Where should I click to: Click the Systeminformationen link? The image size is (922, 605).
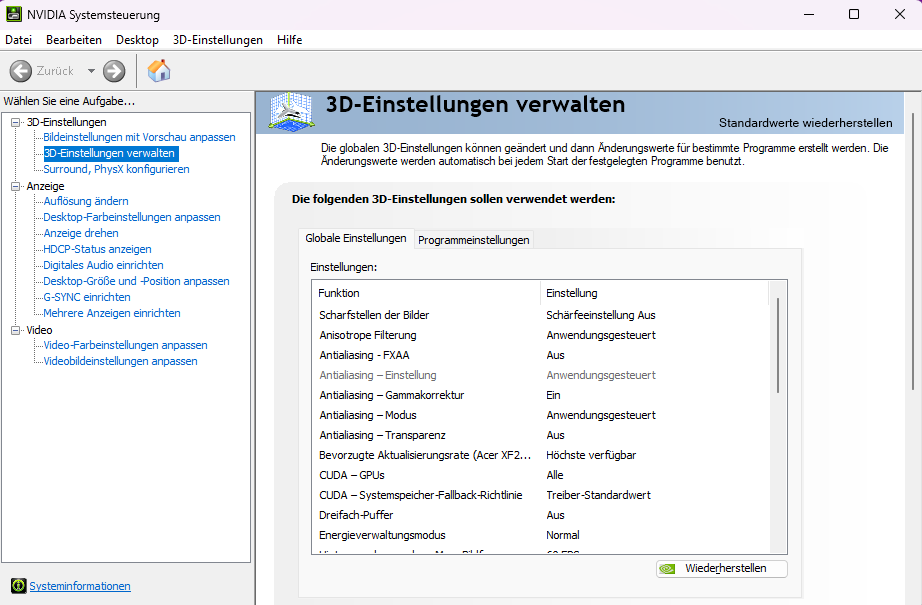point(80,586)
